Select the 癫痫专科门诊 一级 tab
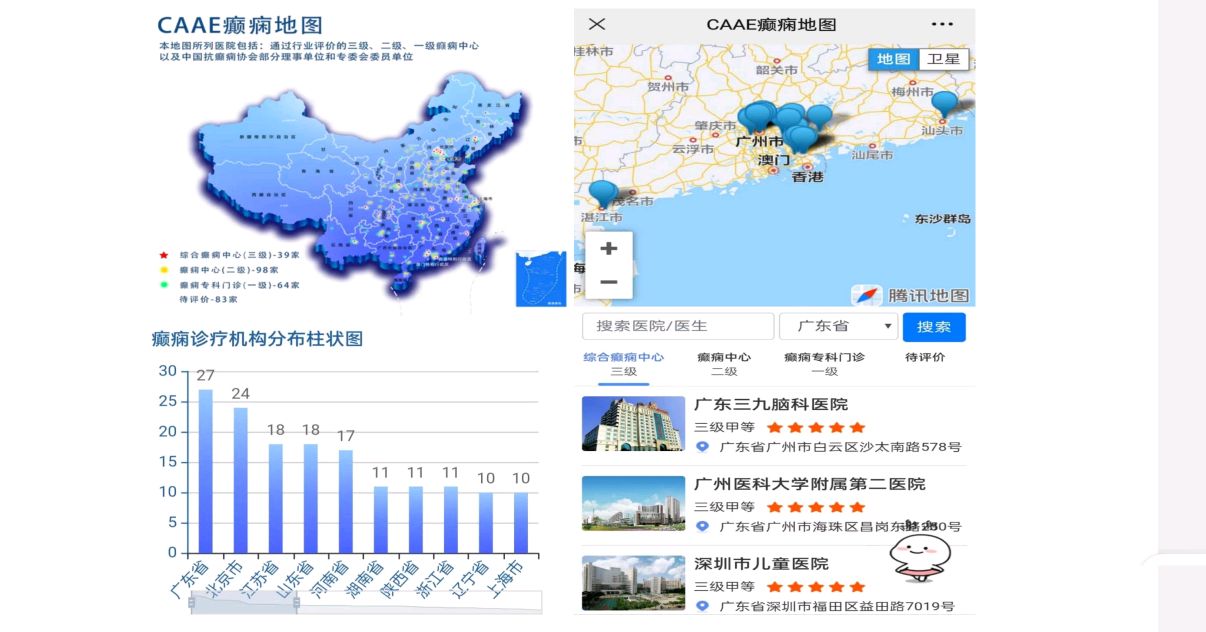 [824, 364]
